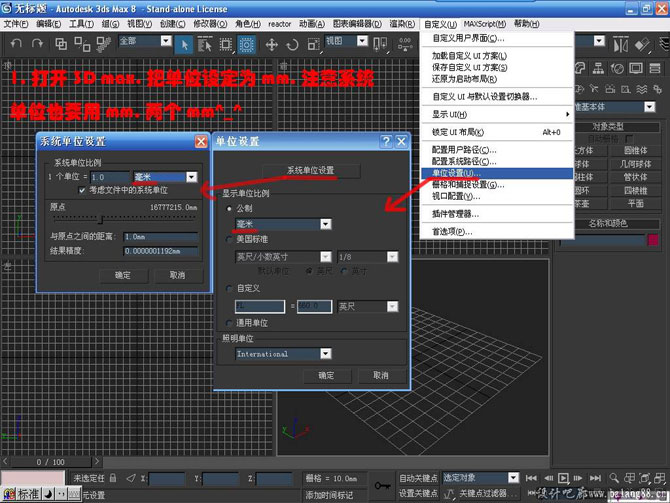The width and height of the screenshot is (670, 503).
Task: Open the 编辑(E) menu
Action: pyautogui.click(x=49, y=24)
